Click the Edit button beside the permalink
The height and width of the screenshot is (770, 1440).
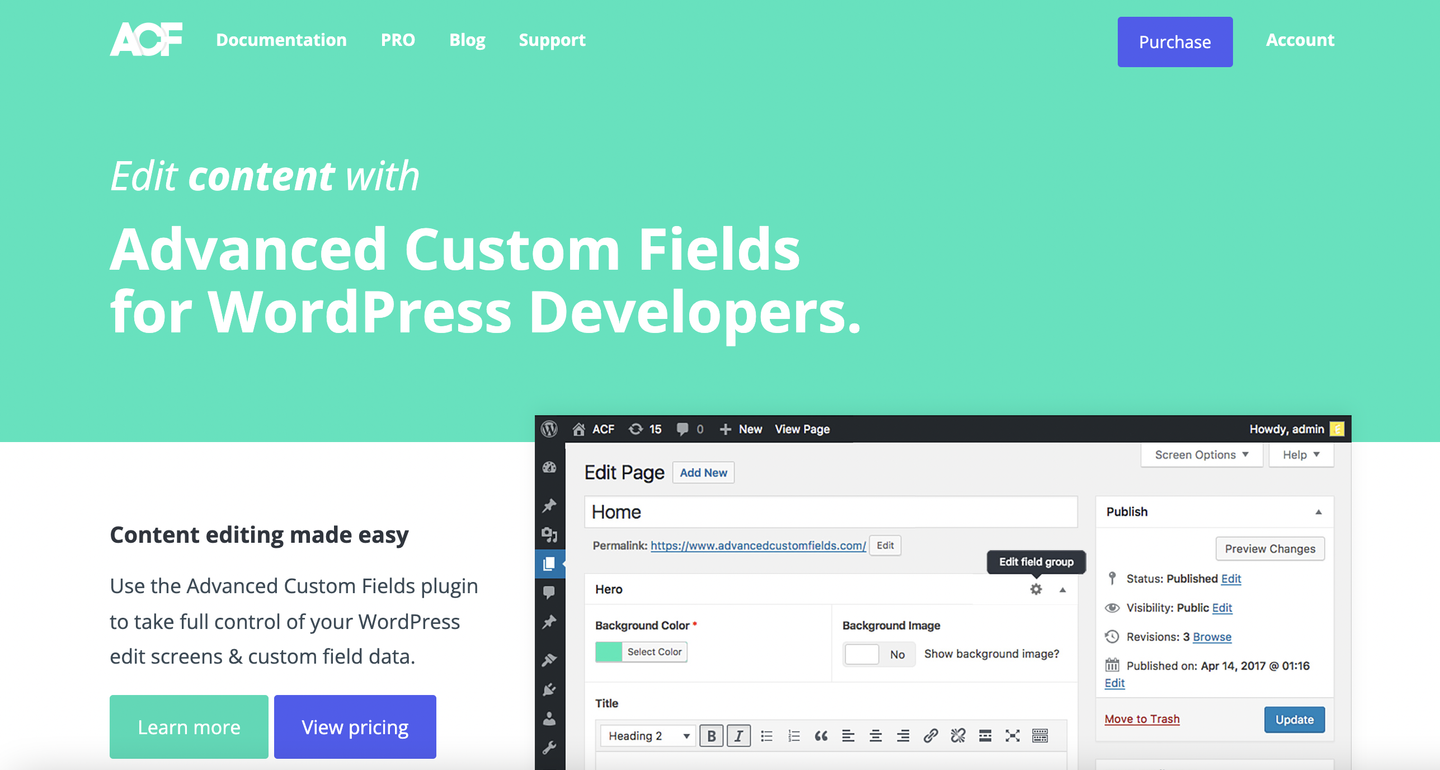click(885, 546)
